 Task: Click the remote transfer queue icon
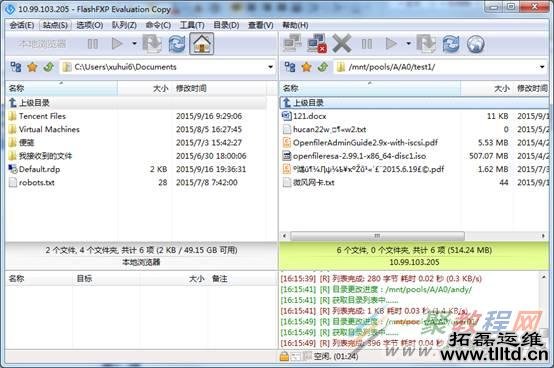click(426, 44)
